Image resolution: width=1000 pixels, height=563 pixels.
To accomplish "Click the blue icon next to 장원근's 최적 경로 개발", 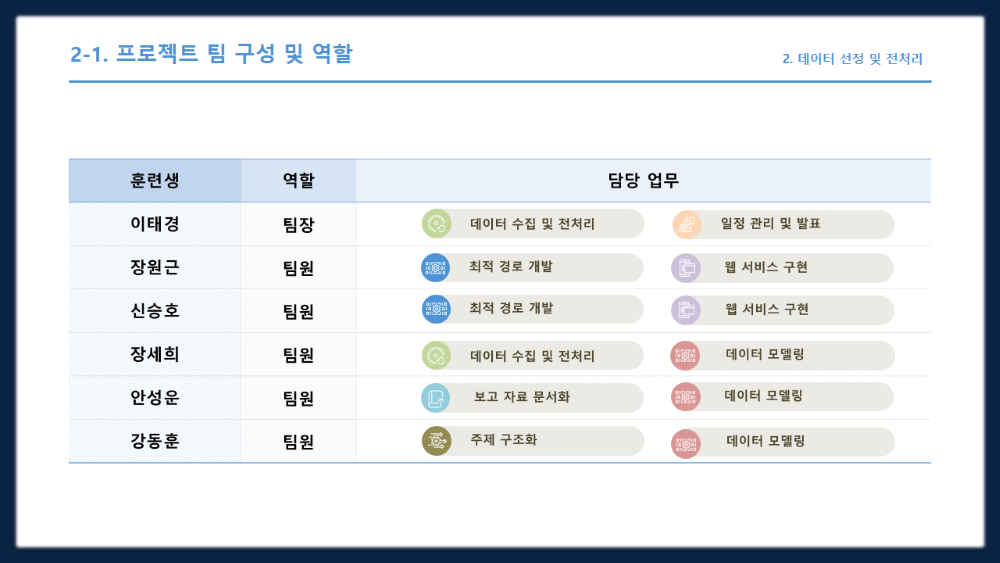I will [436, 268].
